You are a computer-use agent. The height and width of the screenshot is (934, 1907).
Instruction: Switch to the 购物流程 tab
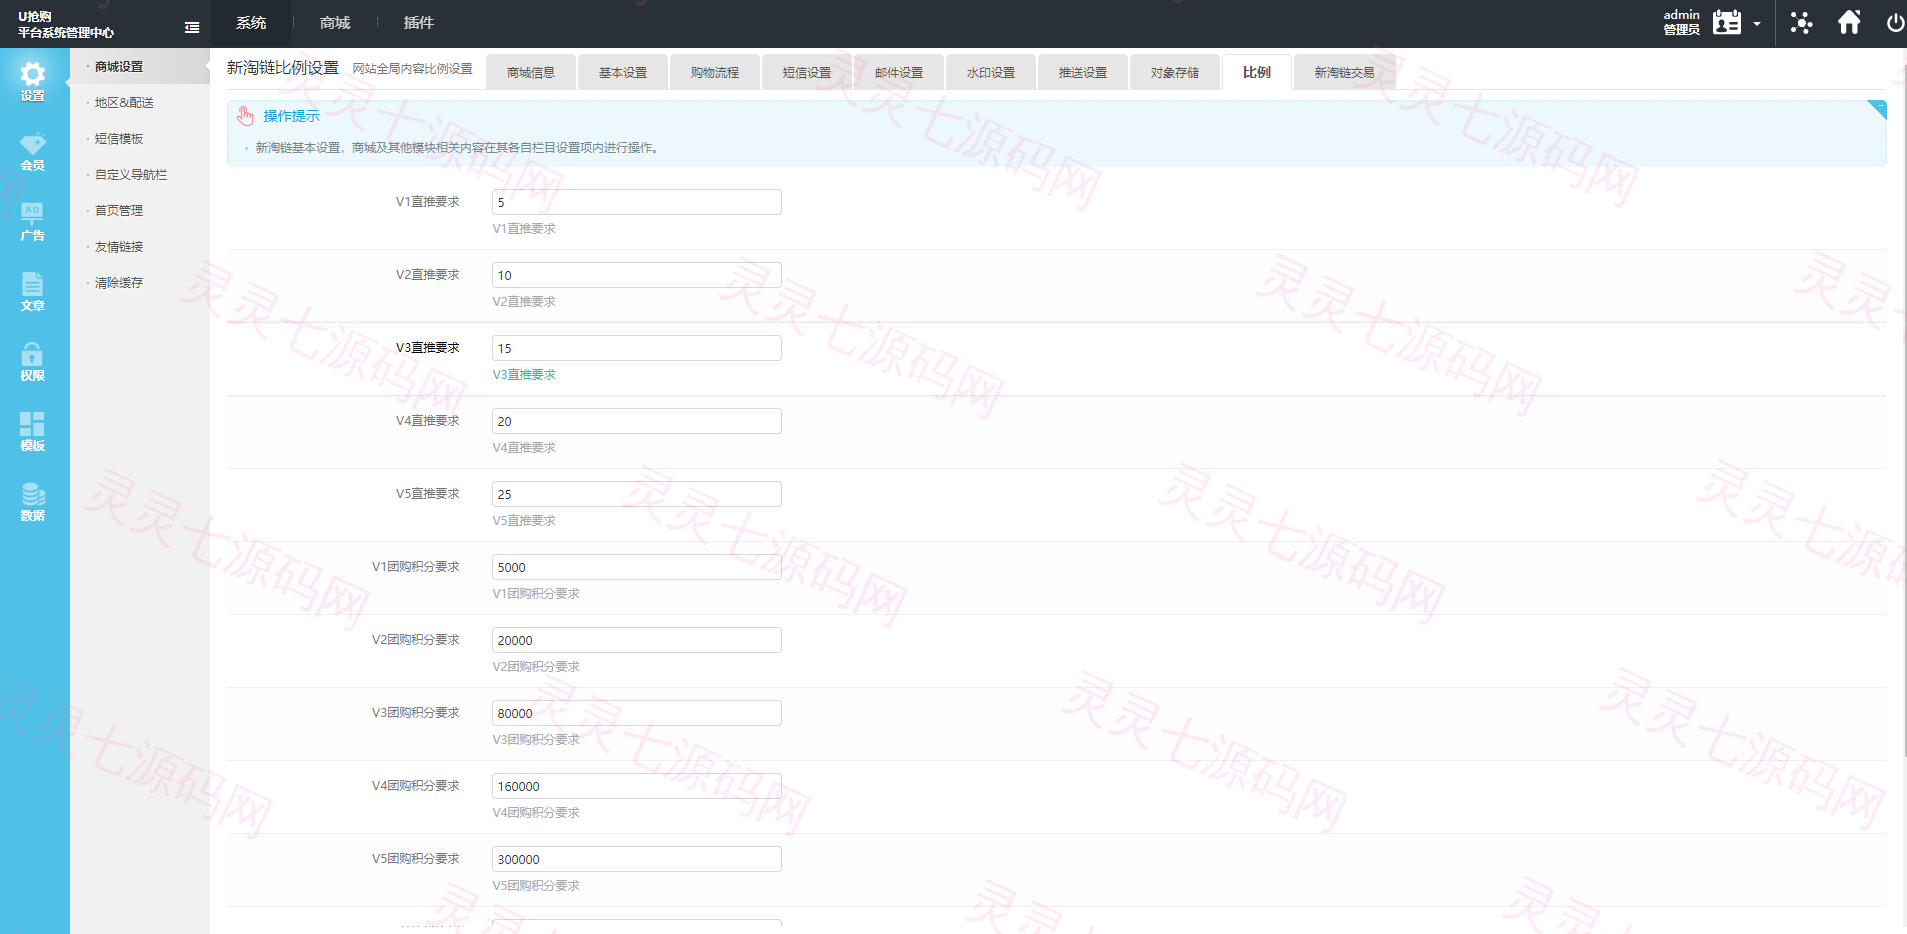point(715,72)
